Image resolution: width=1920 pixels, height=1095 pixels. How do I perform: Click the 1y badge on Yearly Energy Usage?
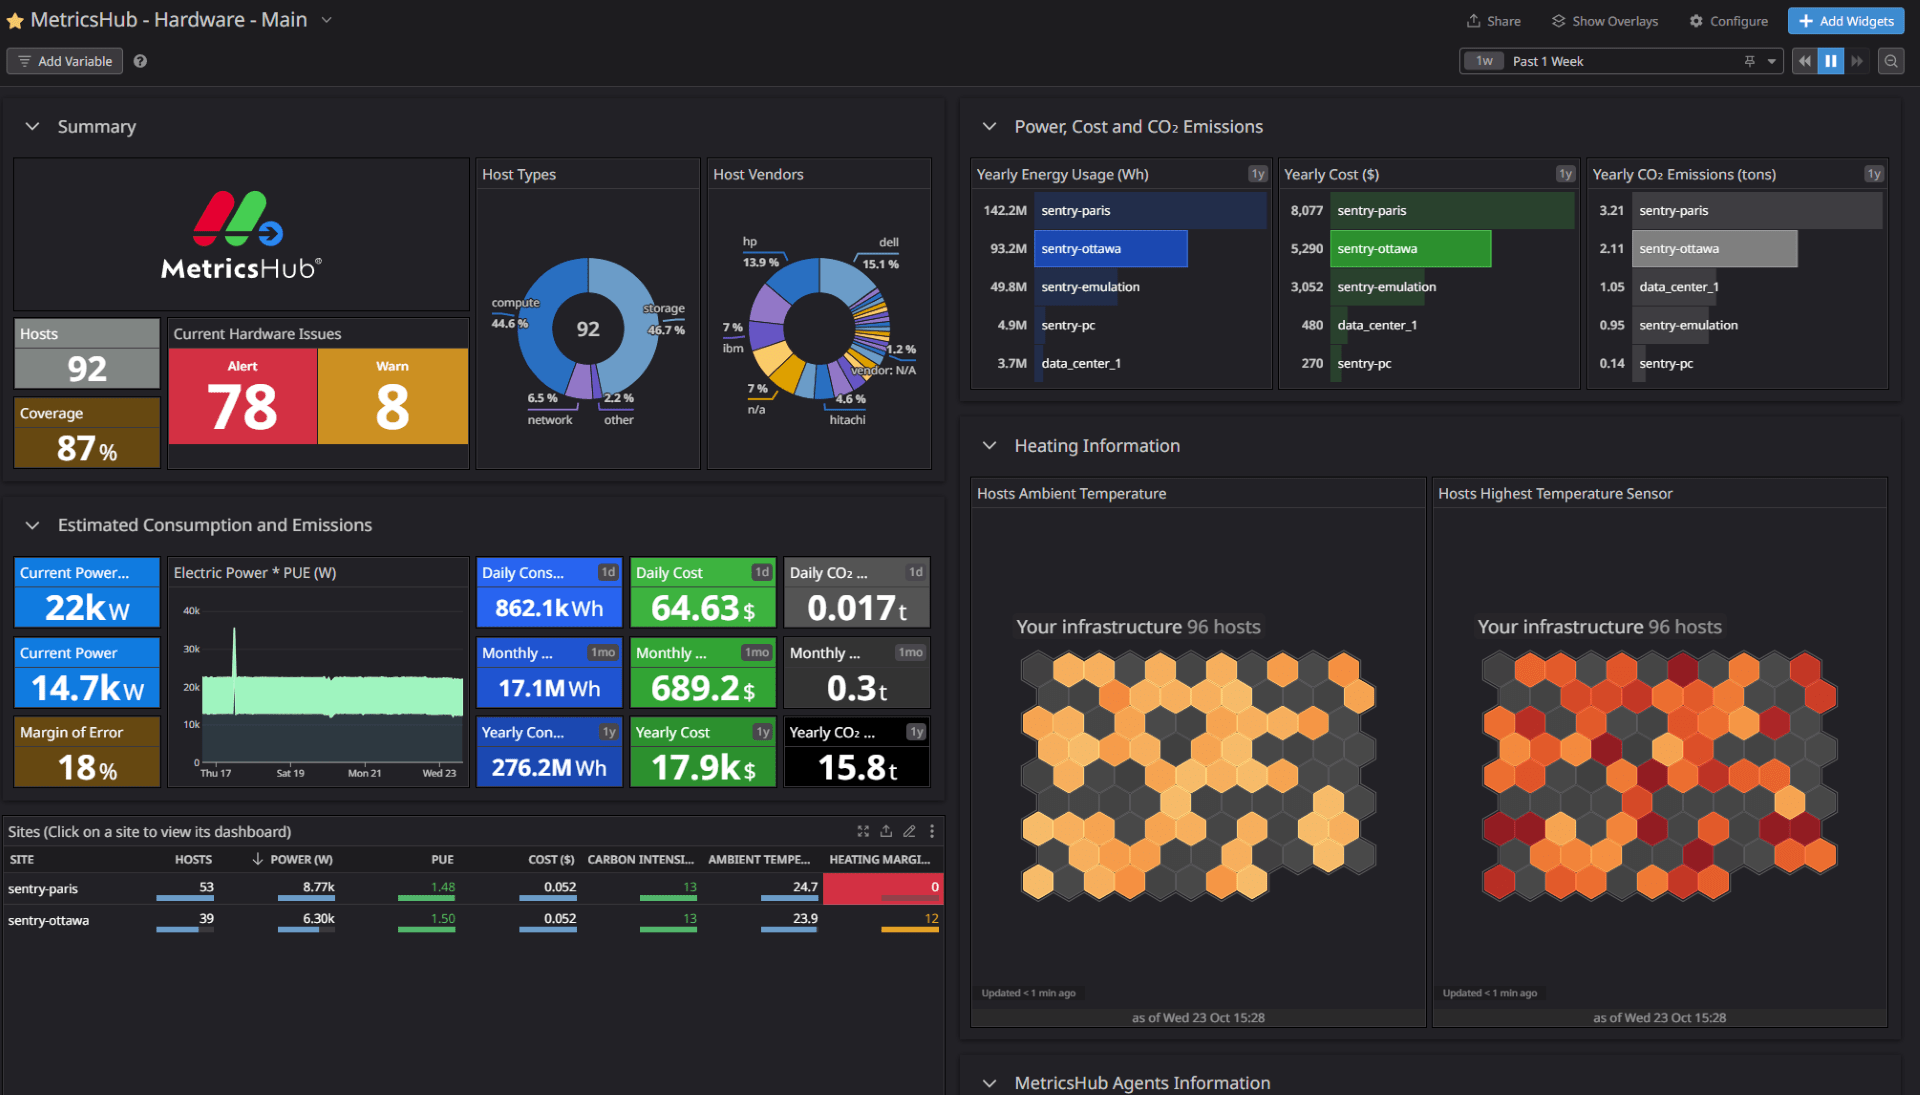coord(1257,174)
